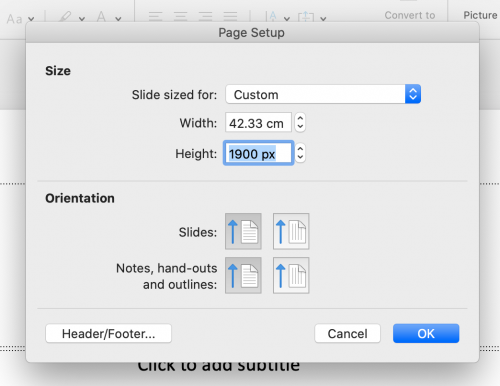Justify text using the ribbon icon
Image resolution: width=500 pixels, height=386 pixels.
(x=230, y=16)
